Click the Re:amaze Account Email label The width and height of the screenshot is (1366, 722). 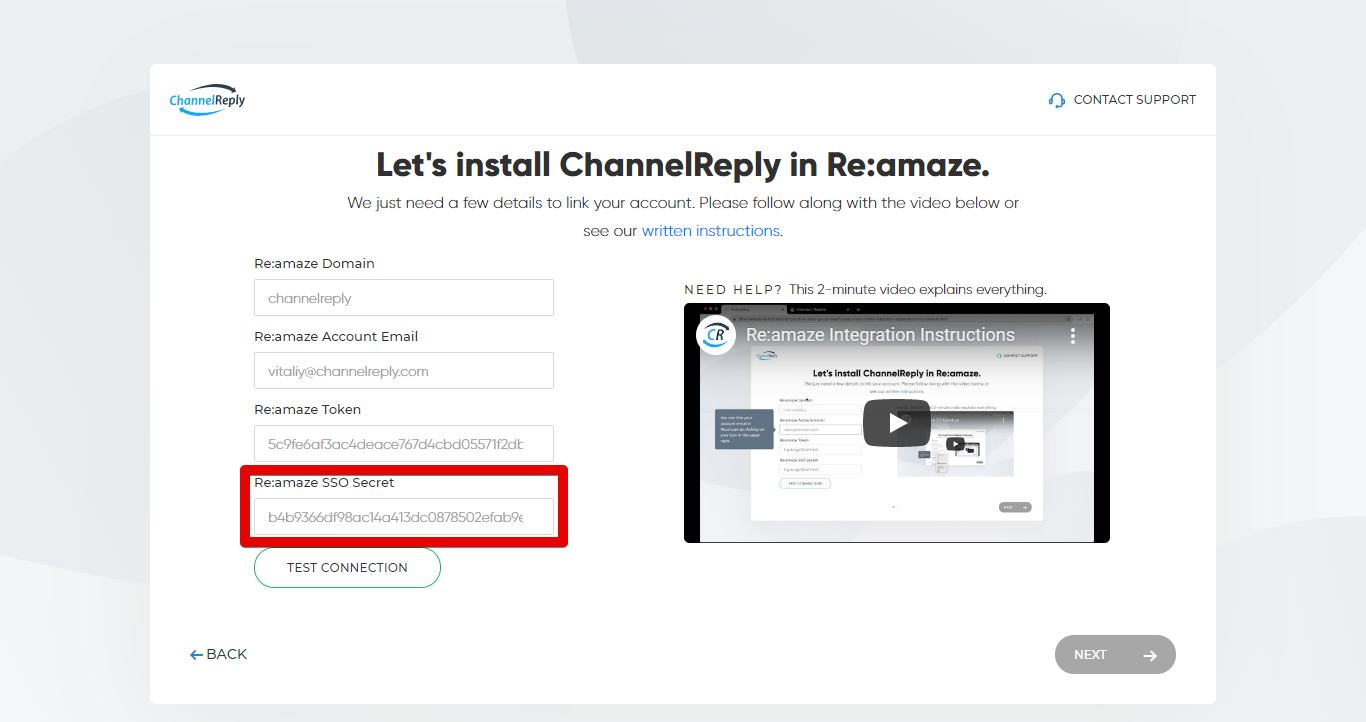[x=336, y=337]
